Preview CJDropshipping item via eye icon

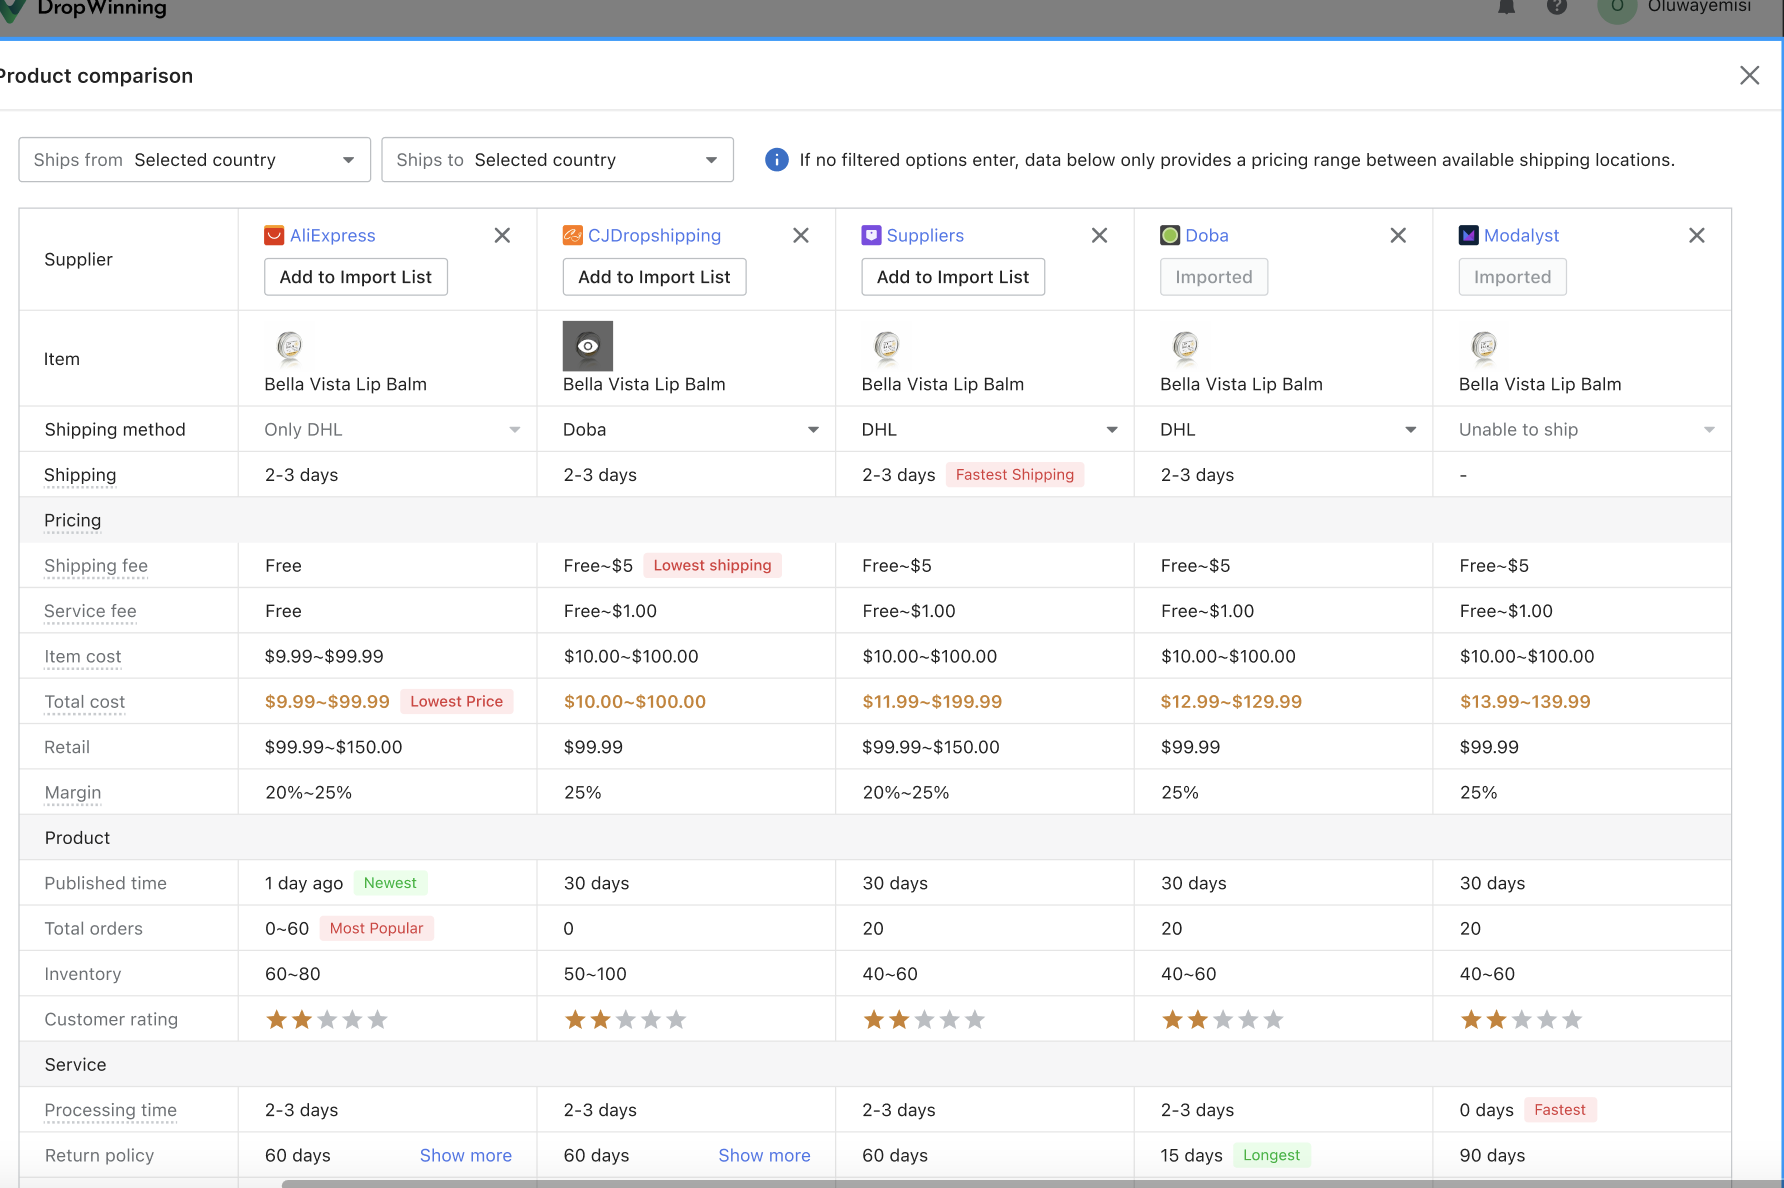(x=588, y=346)
